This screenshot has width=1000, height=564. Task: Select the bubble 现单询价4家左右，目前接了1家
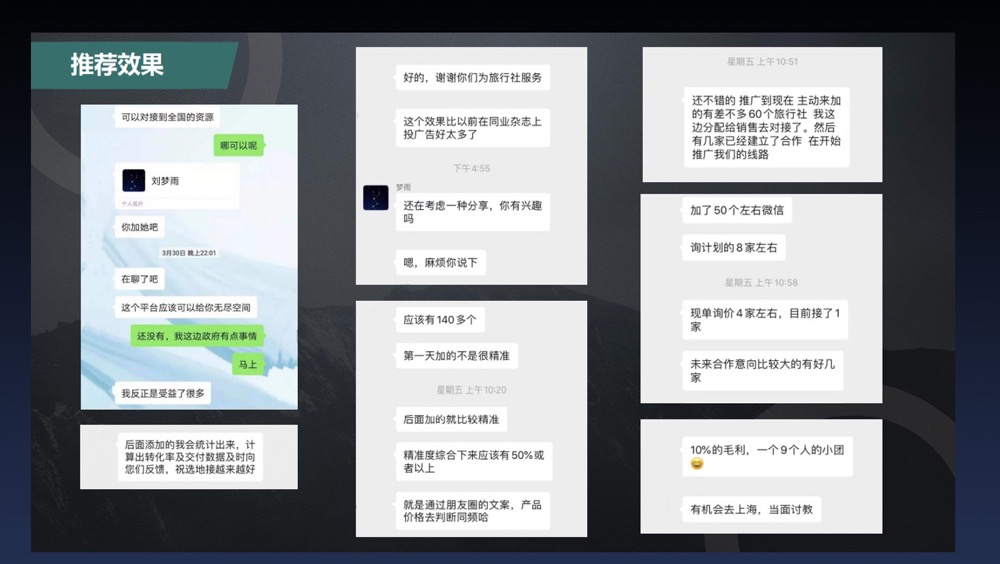coord(765,320)
